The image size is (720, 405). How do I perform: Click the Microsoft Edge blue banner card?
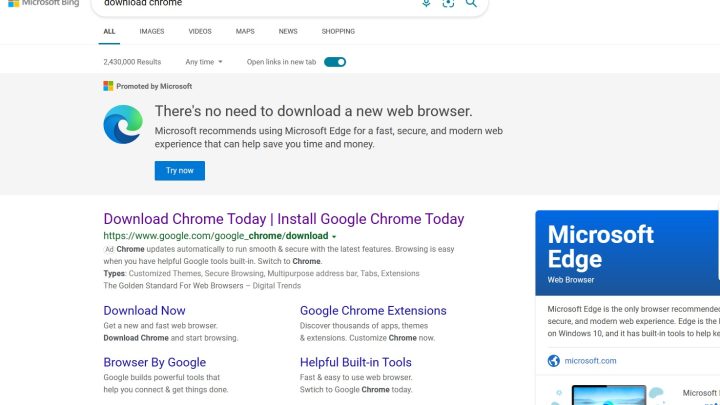click(x=628, y=253)
